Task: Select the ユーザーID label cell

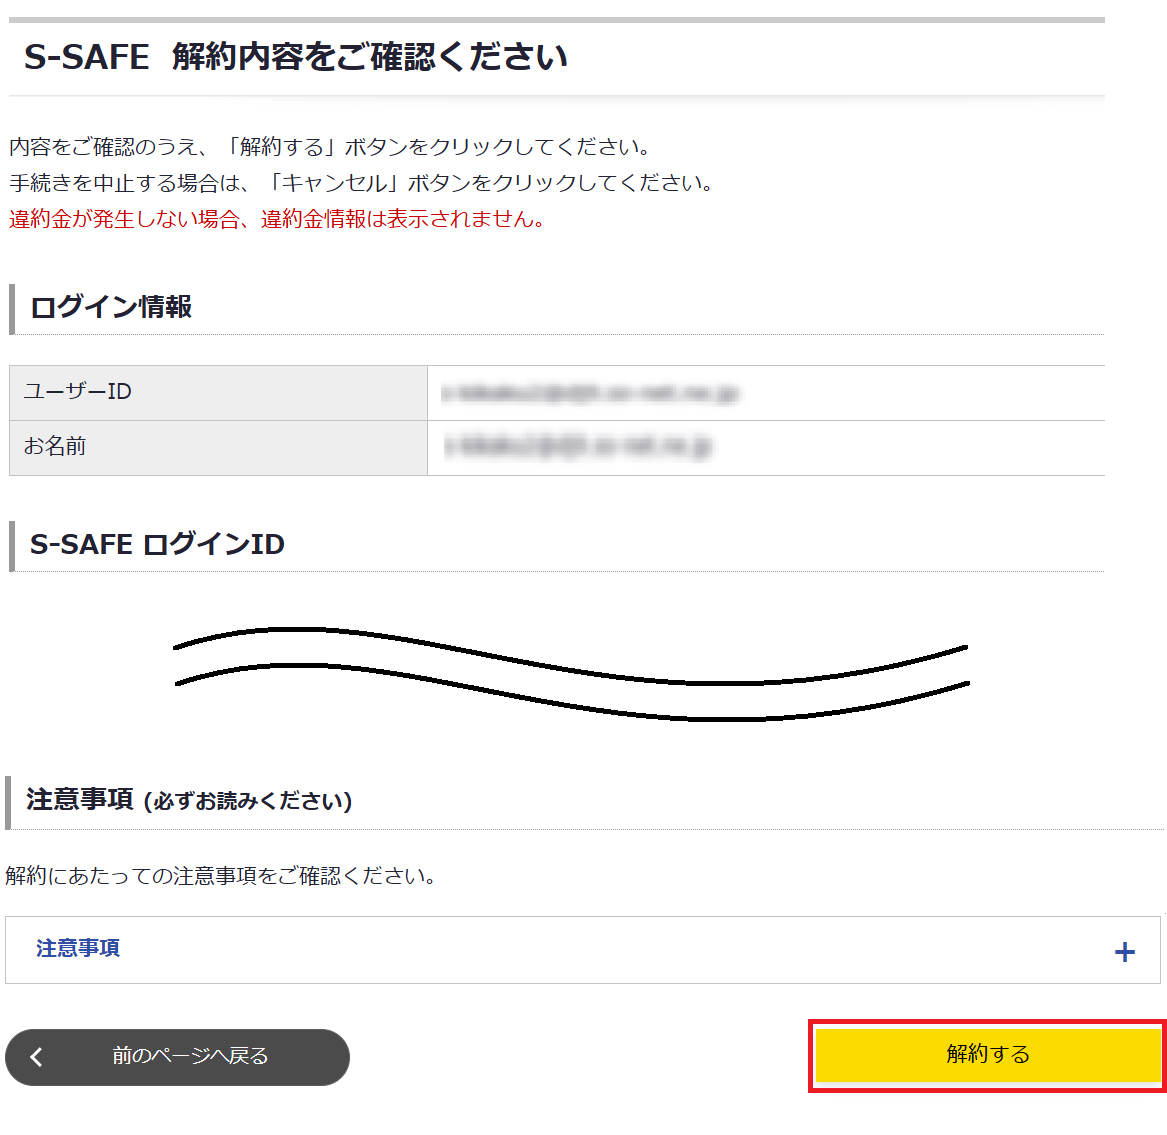Action: point(78,392)
